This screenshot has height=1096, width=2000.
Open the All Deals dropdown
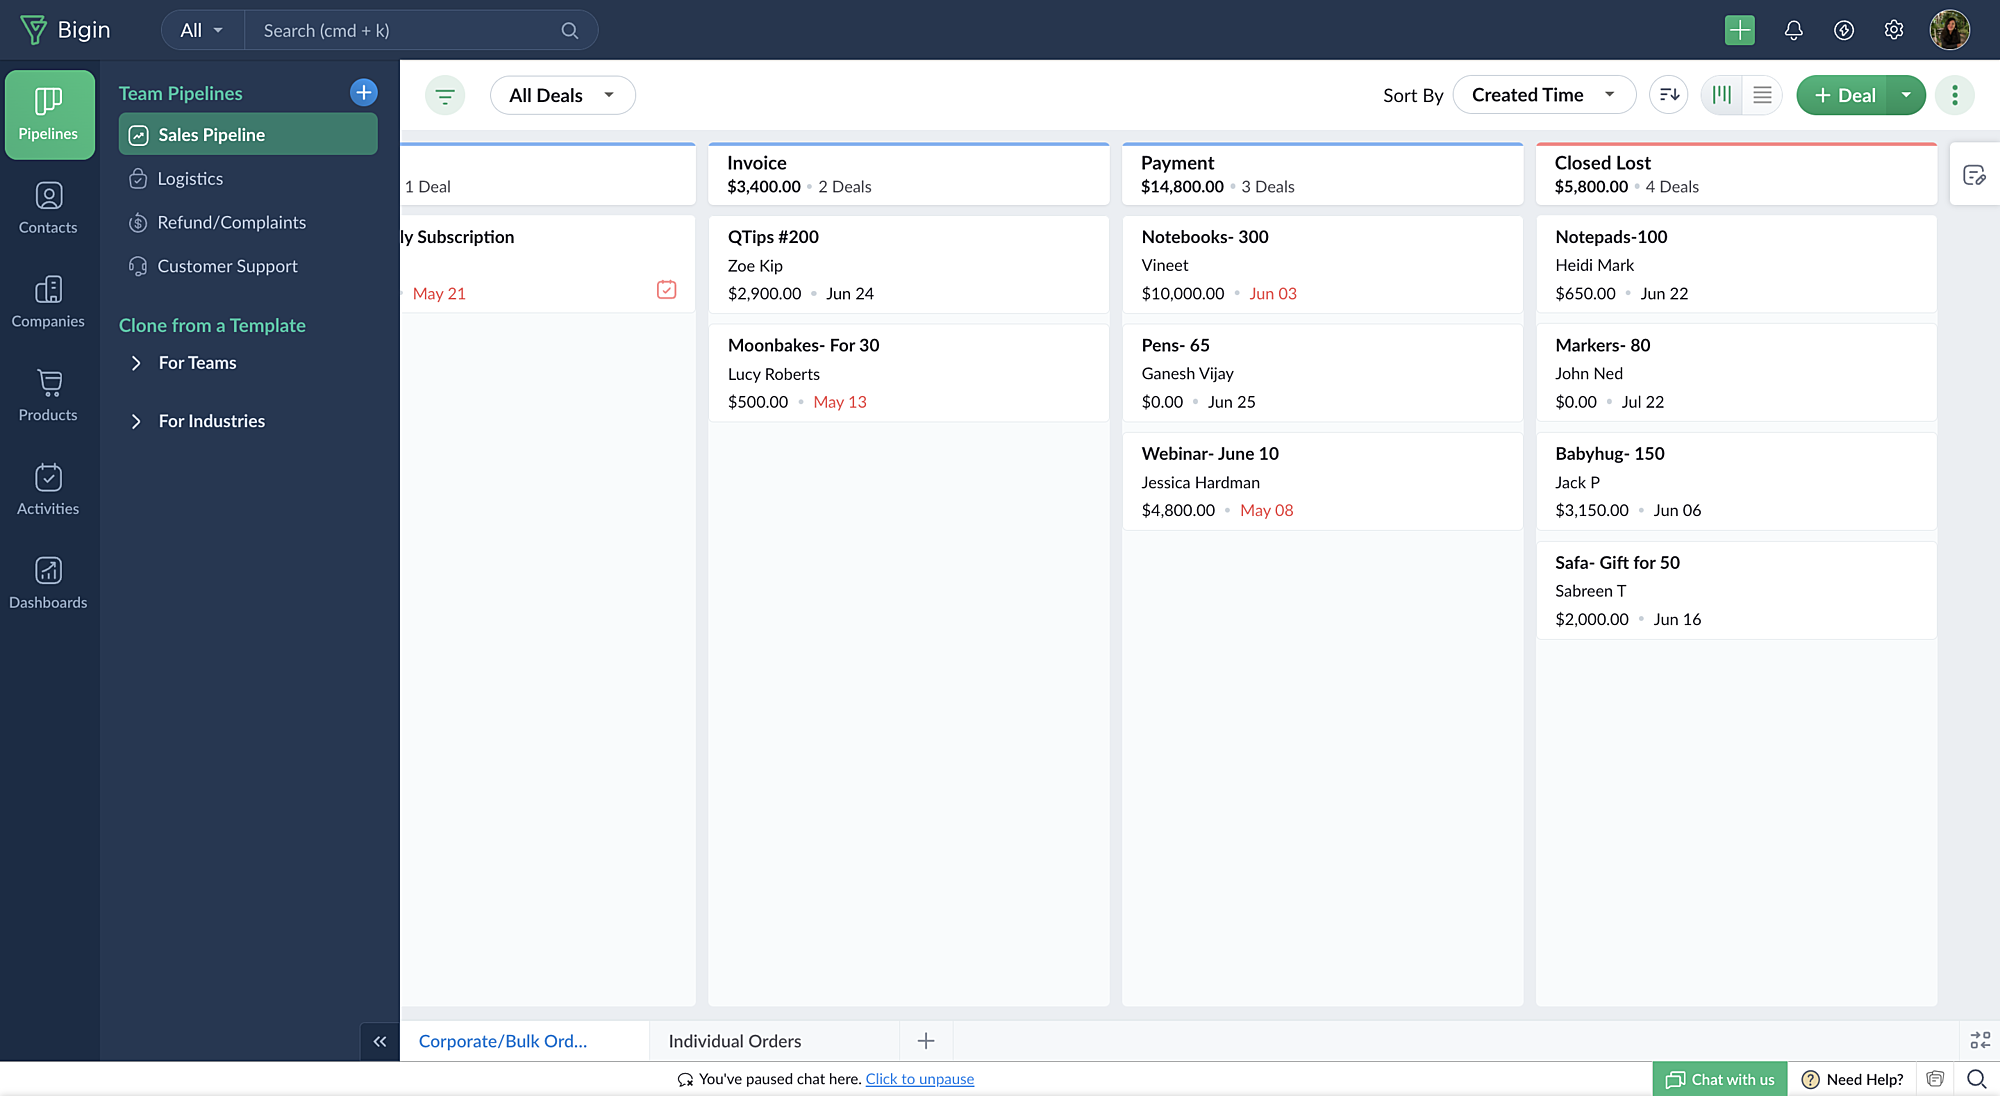(562, 95)
